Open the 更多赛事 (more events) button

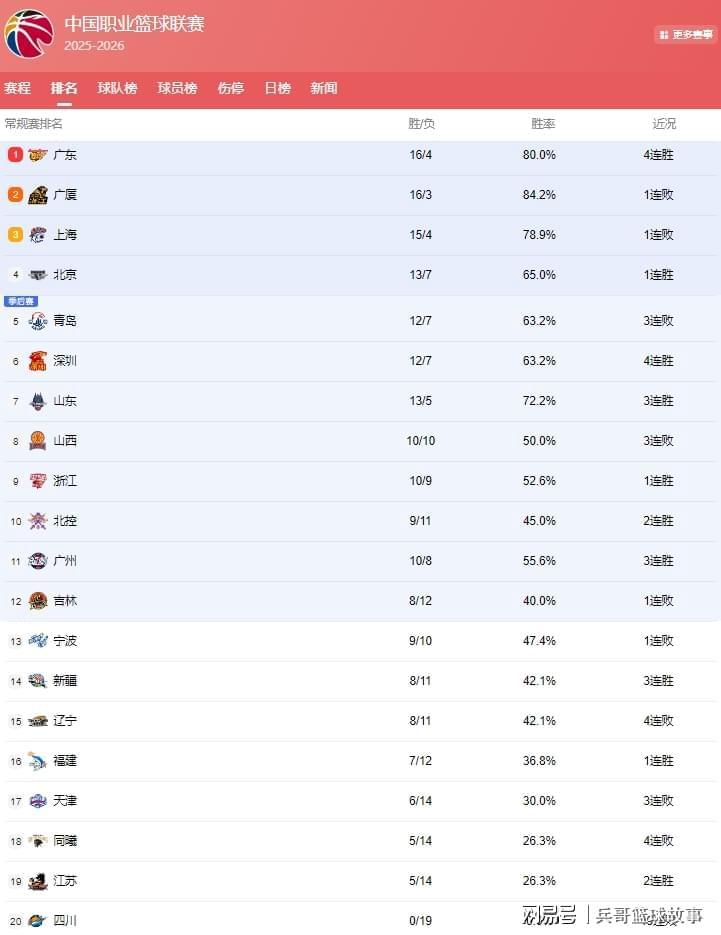(x=686, y=35)
